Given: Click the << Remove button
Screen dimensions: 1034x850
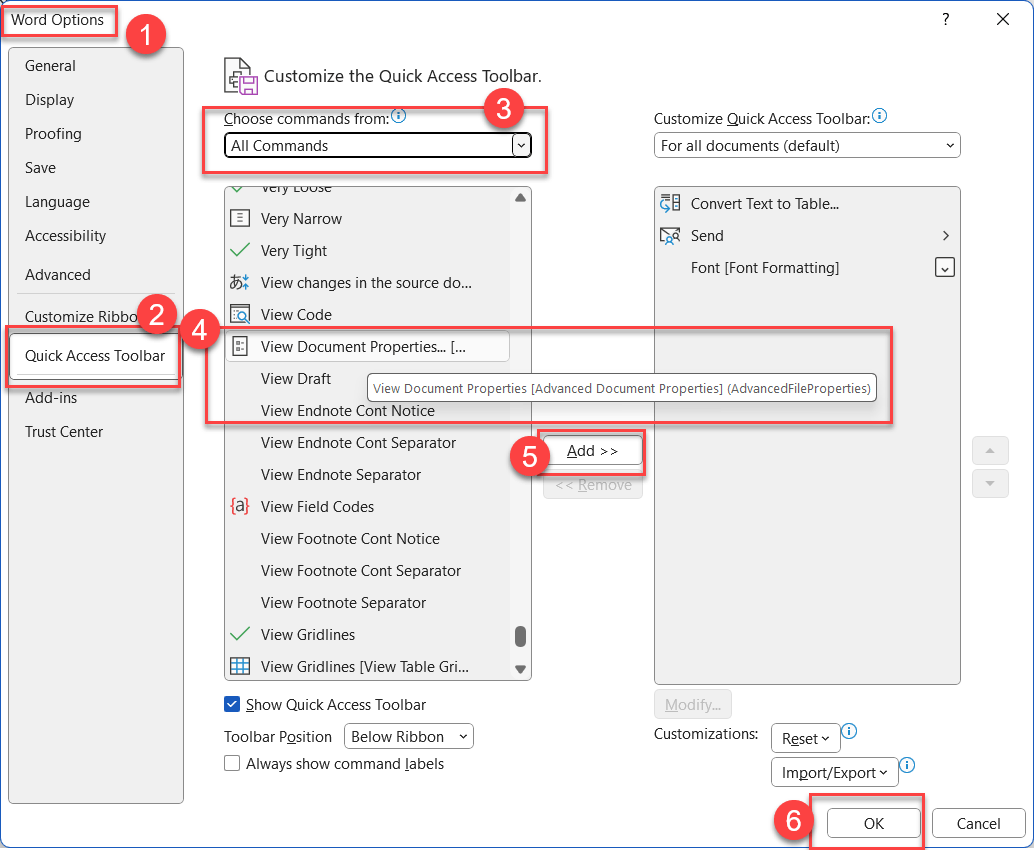Looking at the screenshot, I should point(593,485).
